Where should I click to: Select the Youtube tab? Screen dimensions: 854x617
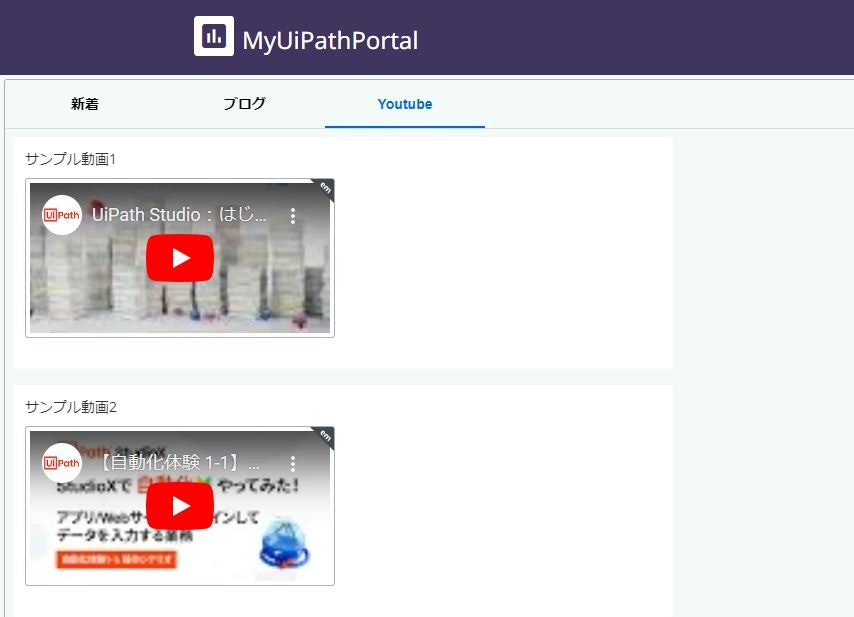pos(404,103)
